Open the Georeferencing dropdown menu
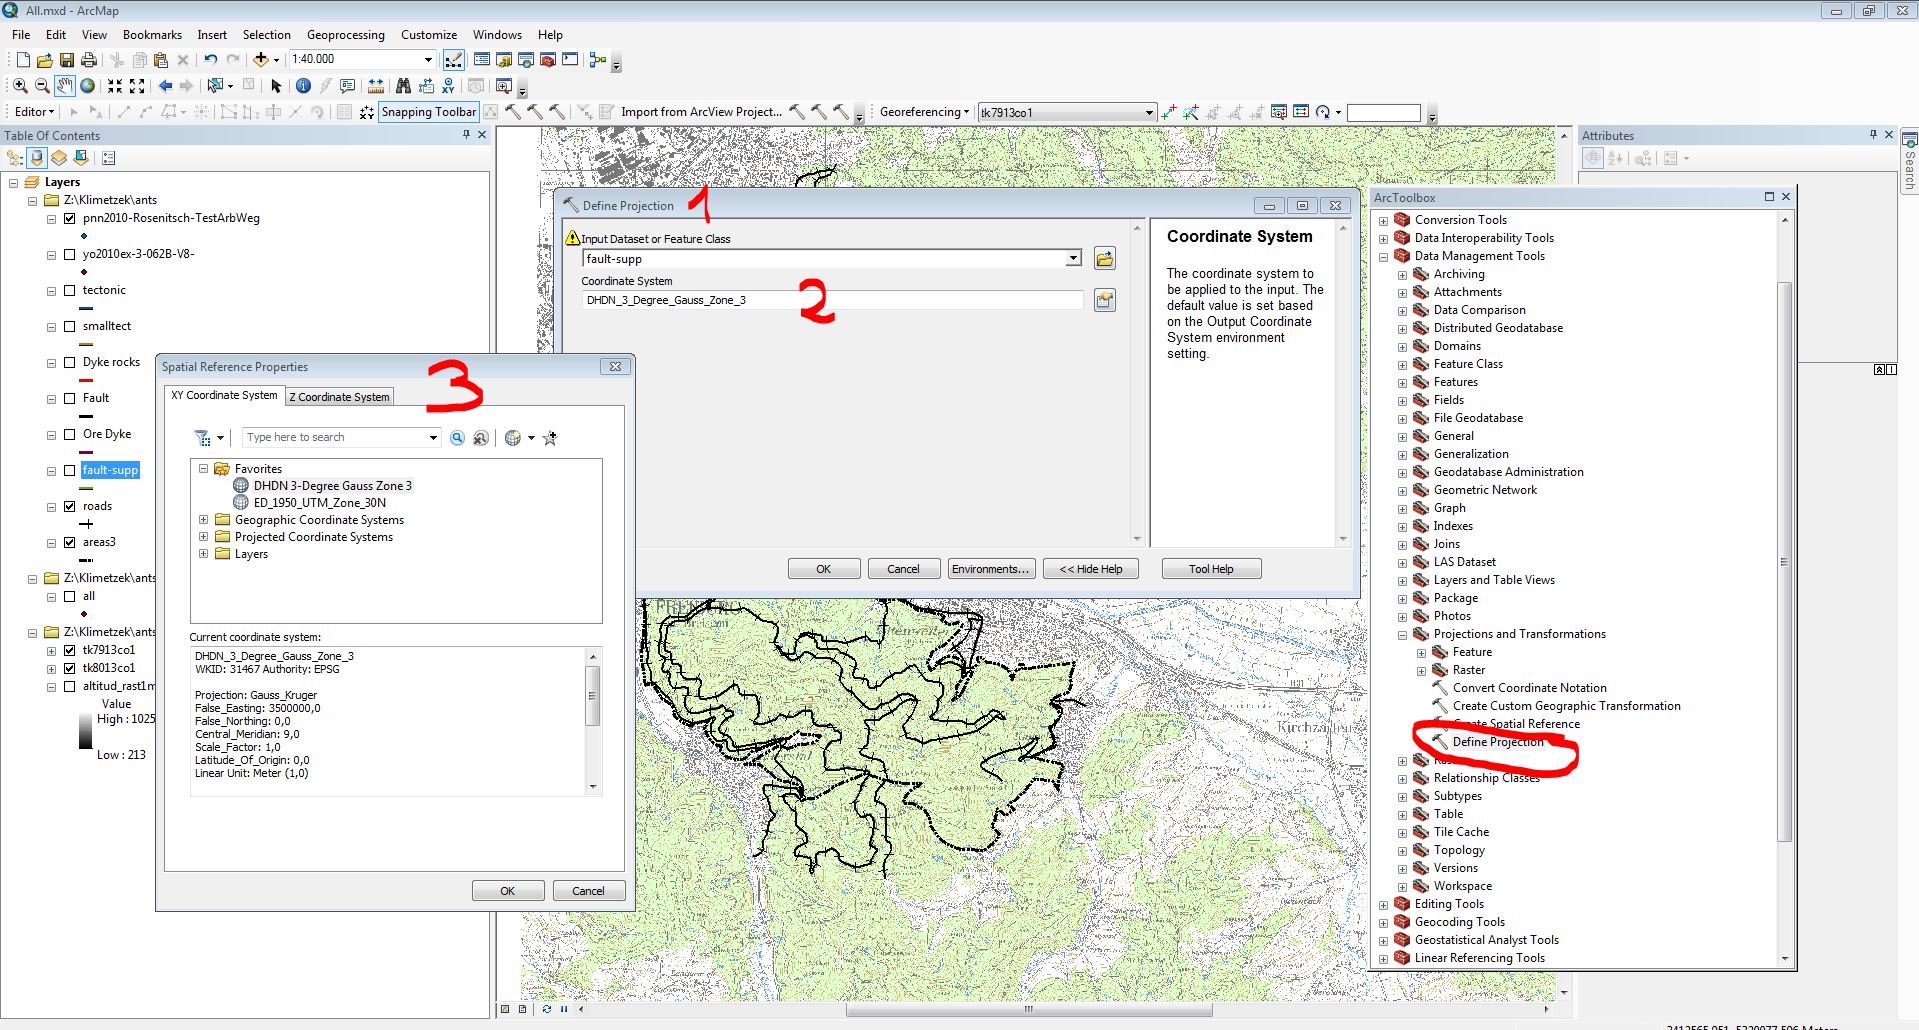Viewport: 1919px width, 1030px height. (x=924, y=112)
